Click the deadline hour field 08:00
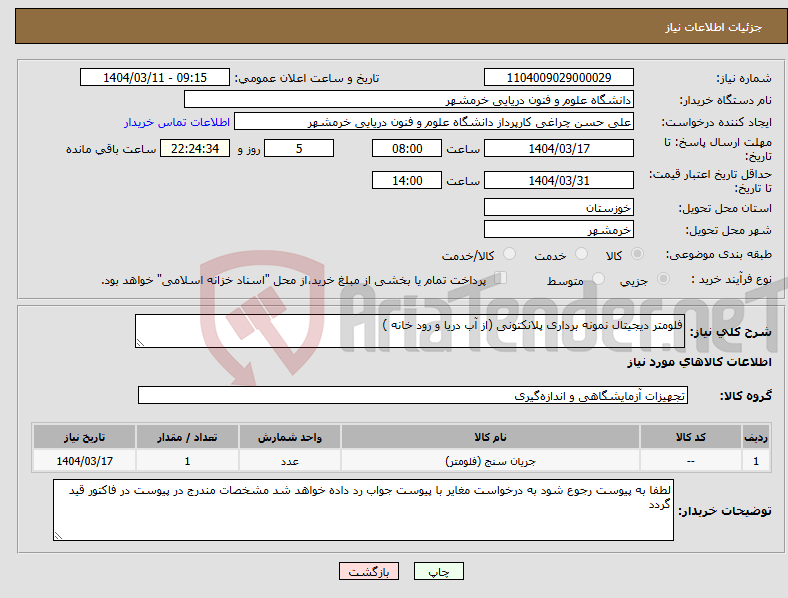This screenshot has width=788, height=598. pos(407,148)
